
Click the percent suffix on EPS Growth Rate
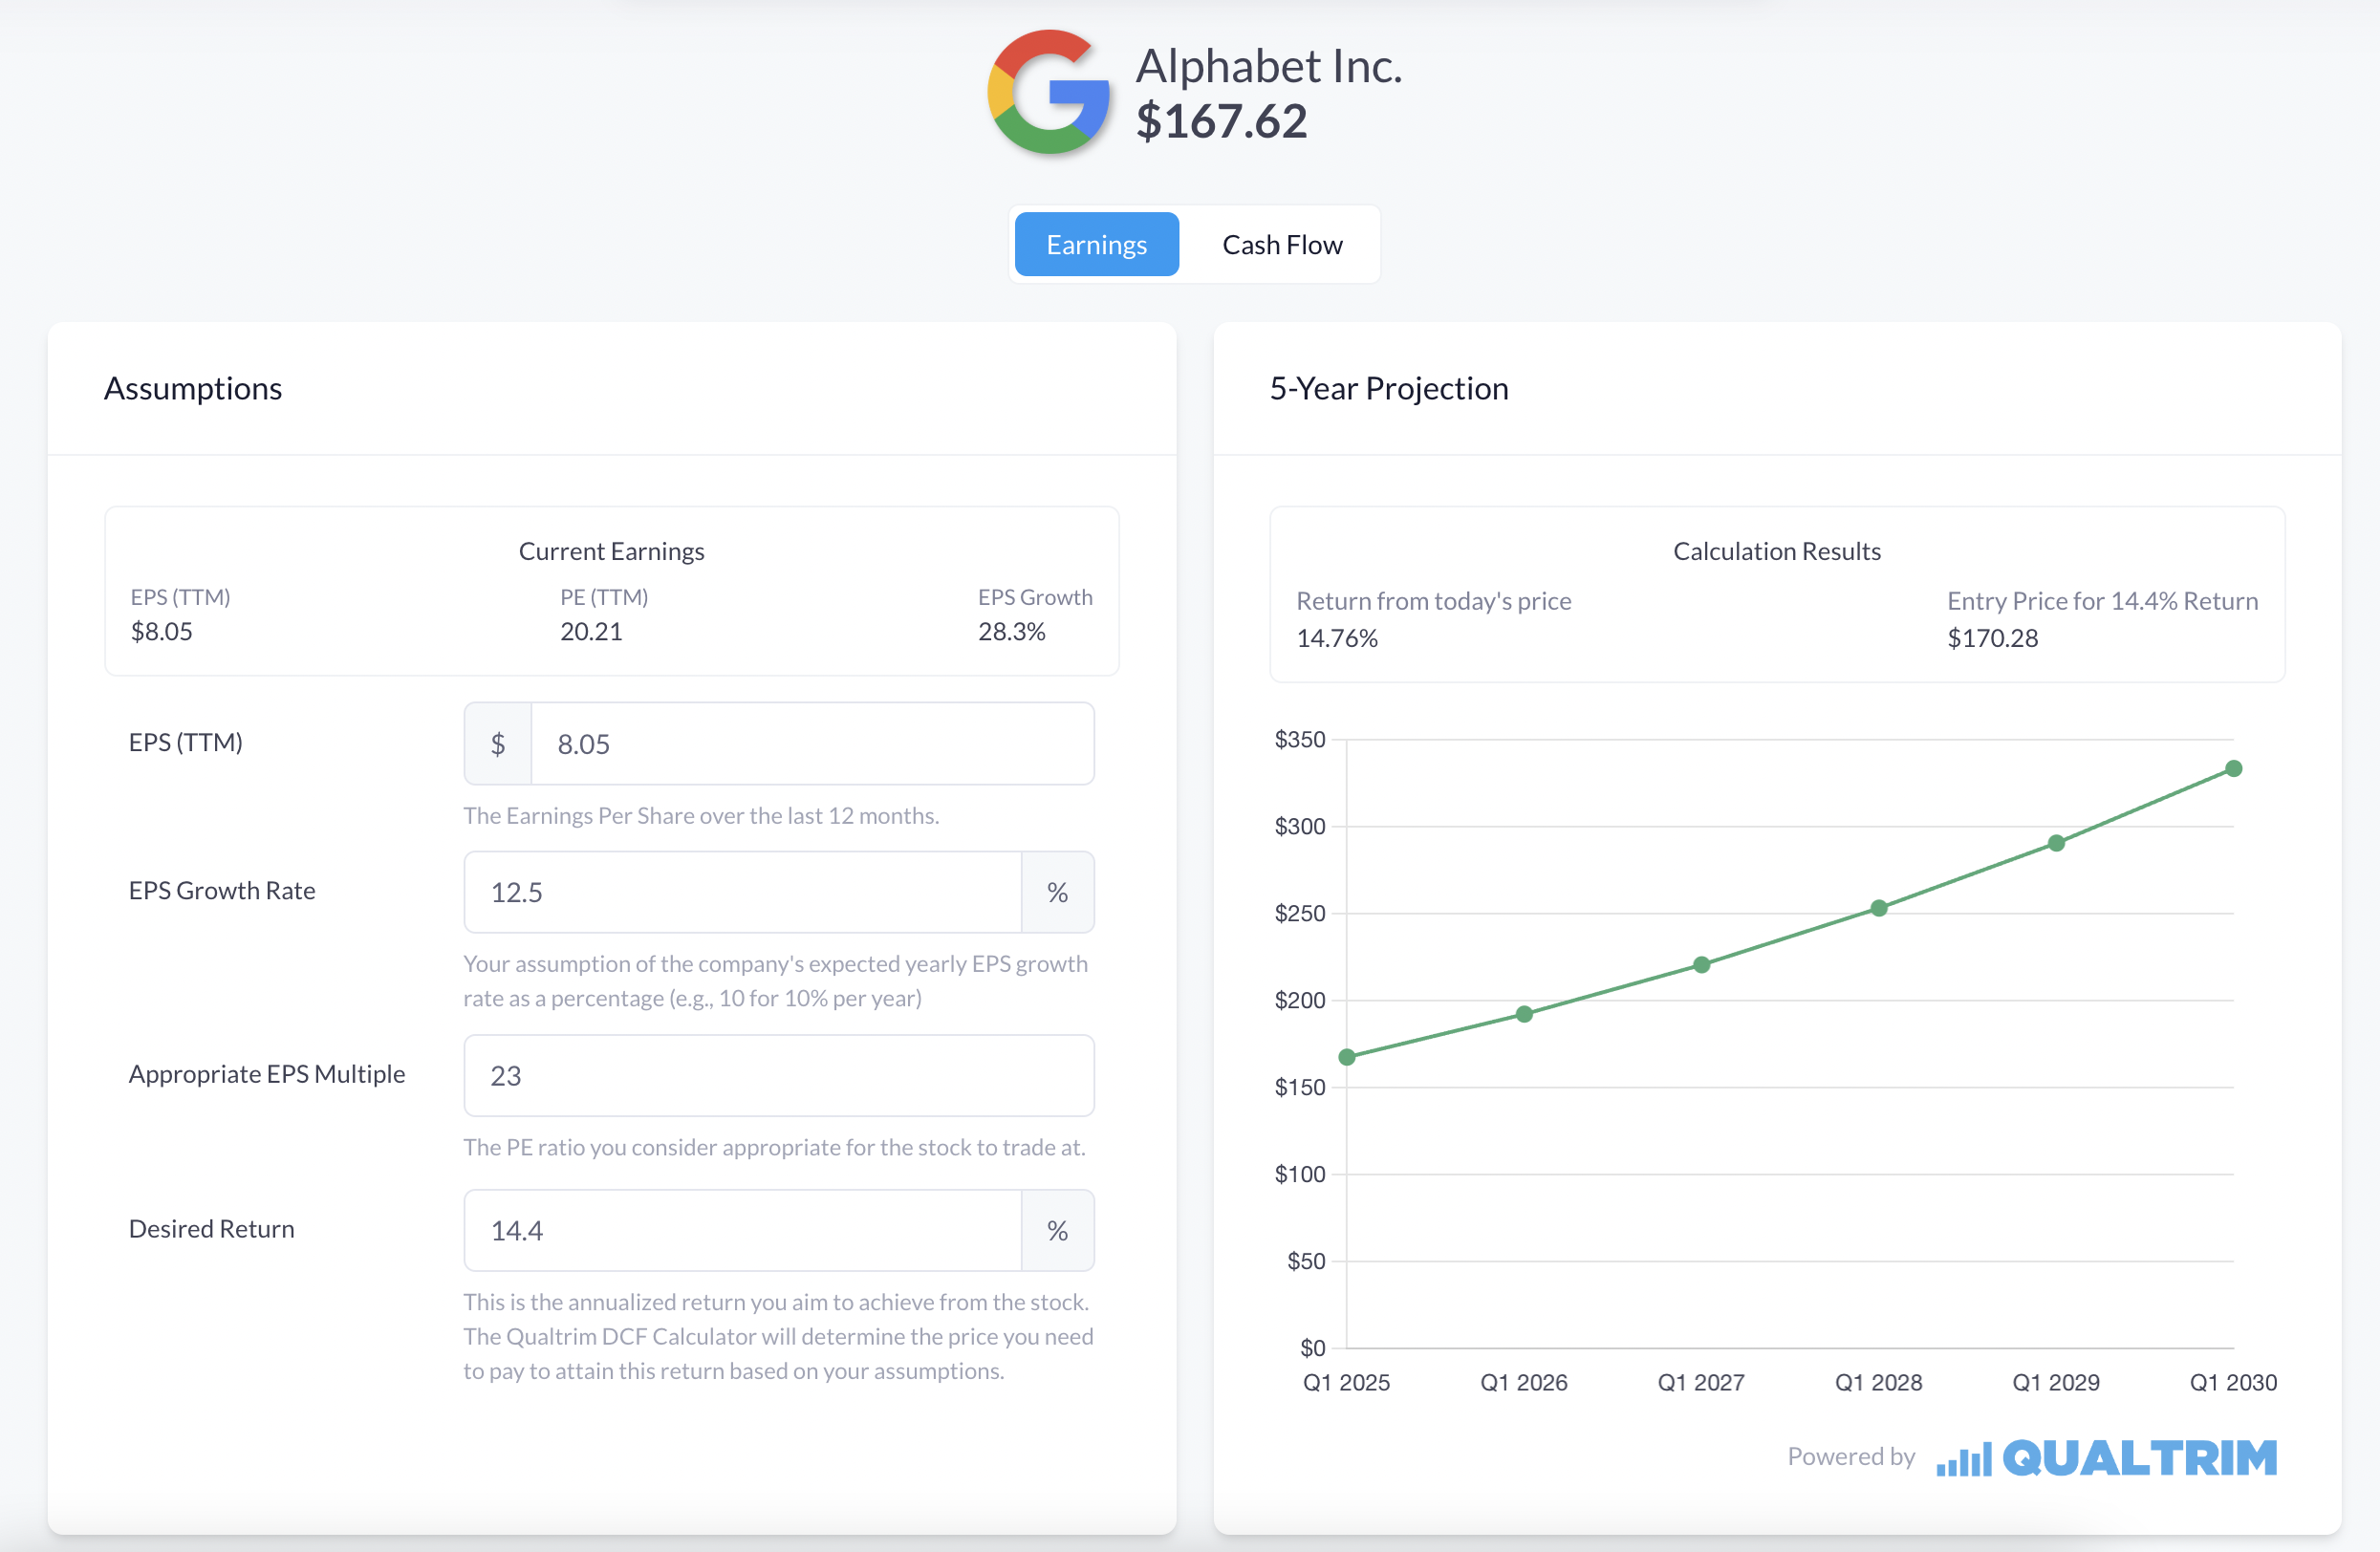tap(1057, 892)
